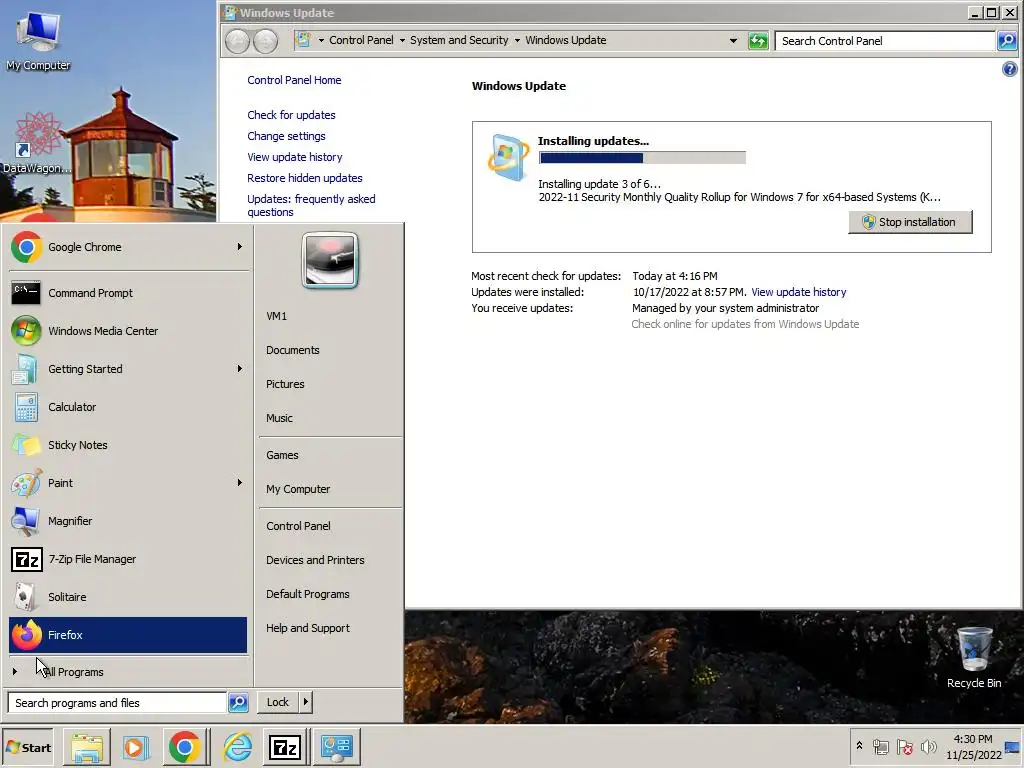This screenshot has height=768, width=1024.
Task: Click View update history in left sidebar
Action: pyautogui.click(x=295, y=157)
